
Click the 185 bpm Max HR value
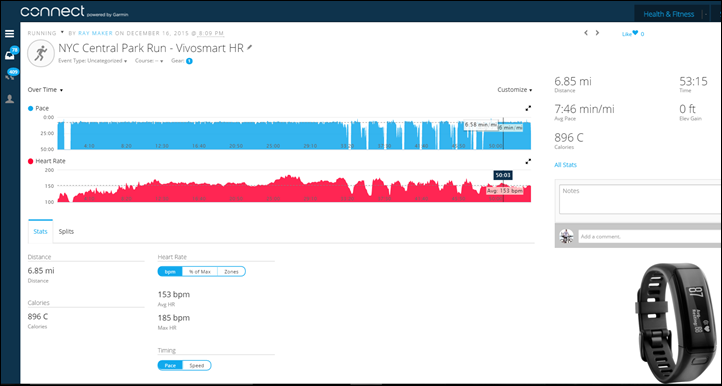(174, 318)
